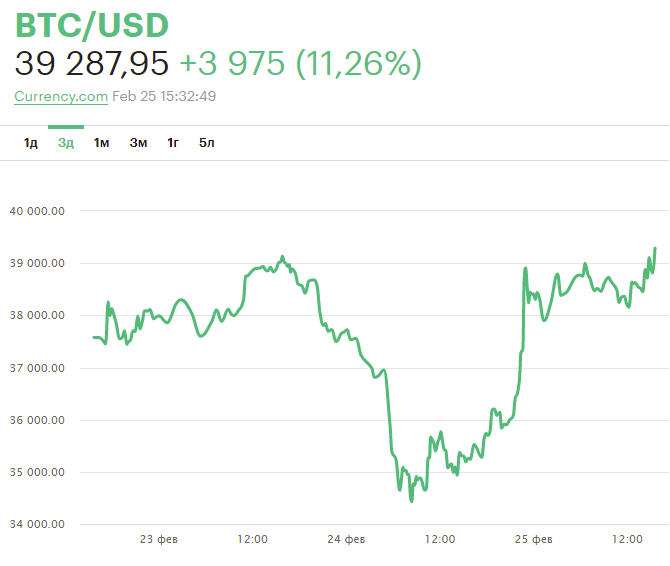Screen dimensions: 670x566
Task: Click the +3 975 (11,26%) change value
Action: pos(300,64)
